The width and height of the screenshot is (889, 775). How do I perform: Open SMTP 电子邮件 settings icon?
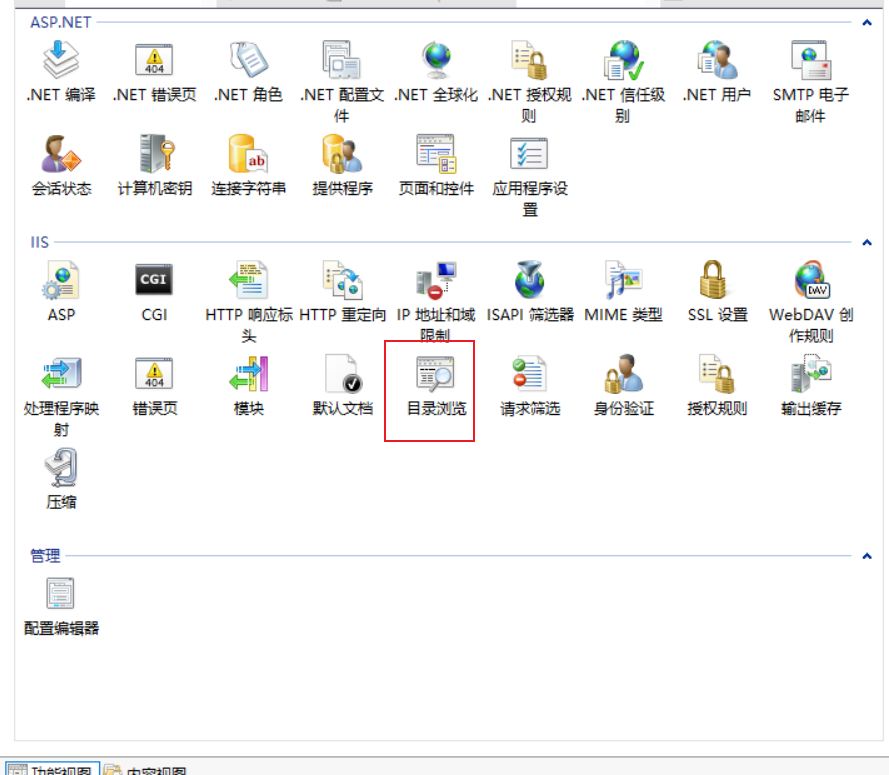point(811,60)
